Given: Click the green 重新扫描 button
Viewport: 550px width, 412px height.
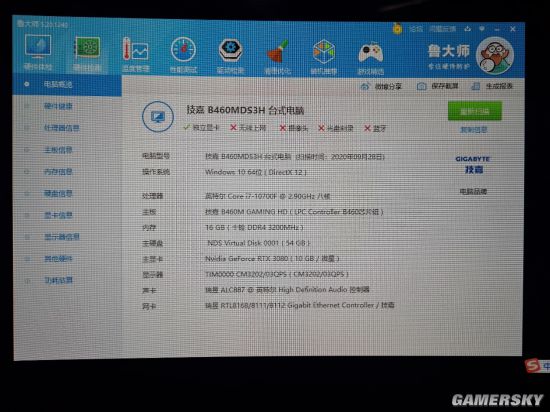Looking at the screenshot, I should click(x=475, y=111).
